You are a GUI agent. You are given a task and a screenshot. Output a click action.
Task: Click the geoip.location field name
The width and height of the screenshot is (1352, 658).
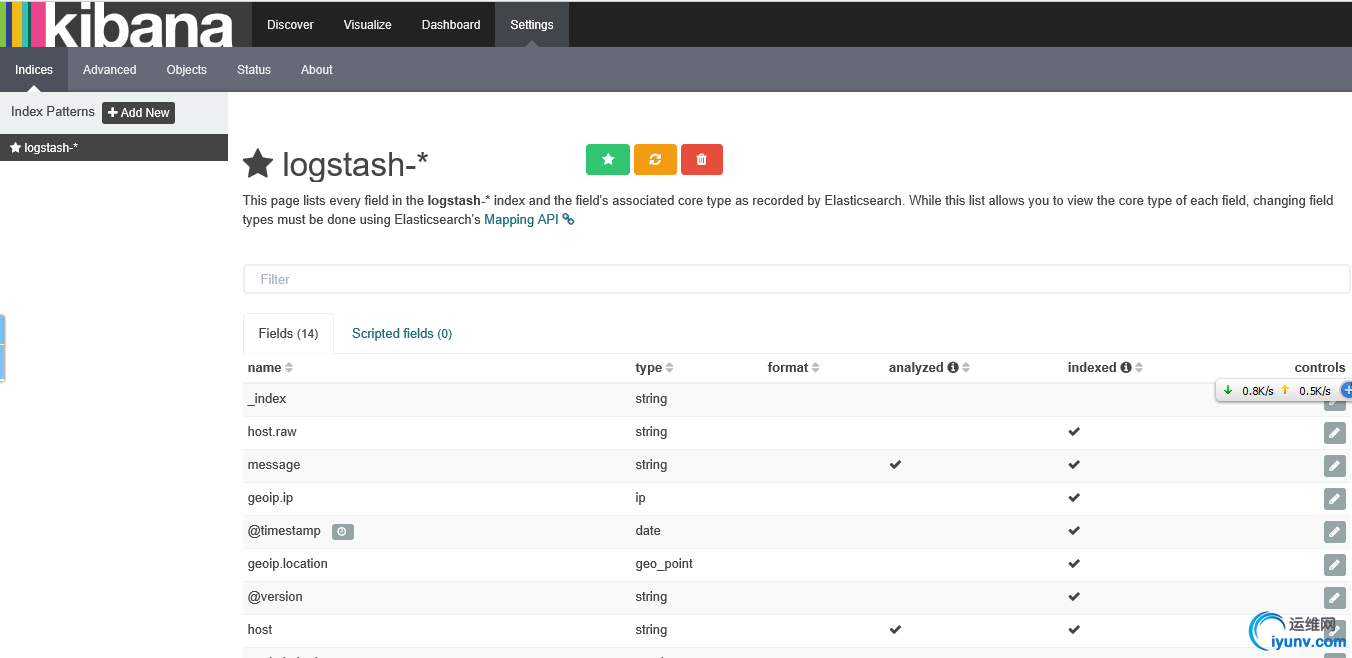288,564
